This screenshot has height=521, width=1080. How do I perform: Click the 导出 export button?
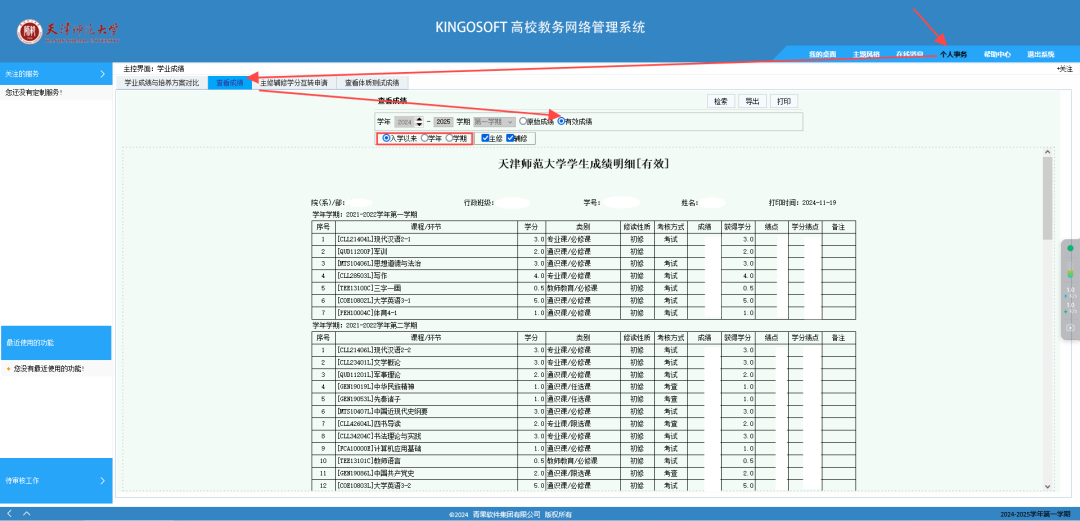point(752,101)
